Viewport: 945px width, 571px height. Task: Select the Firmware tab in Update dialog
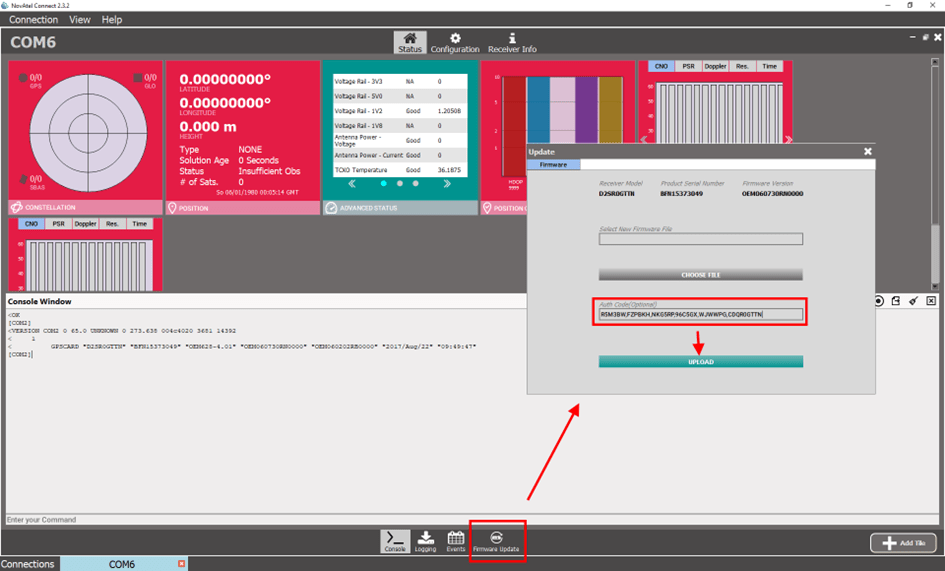[553, 165]
